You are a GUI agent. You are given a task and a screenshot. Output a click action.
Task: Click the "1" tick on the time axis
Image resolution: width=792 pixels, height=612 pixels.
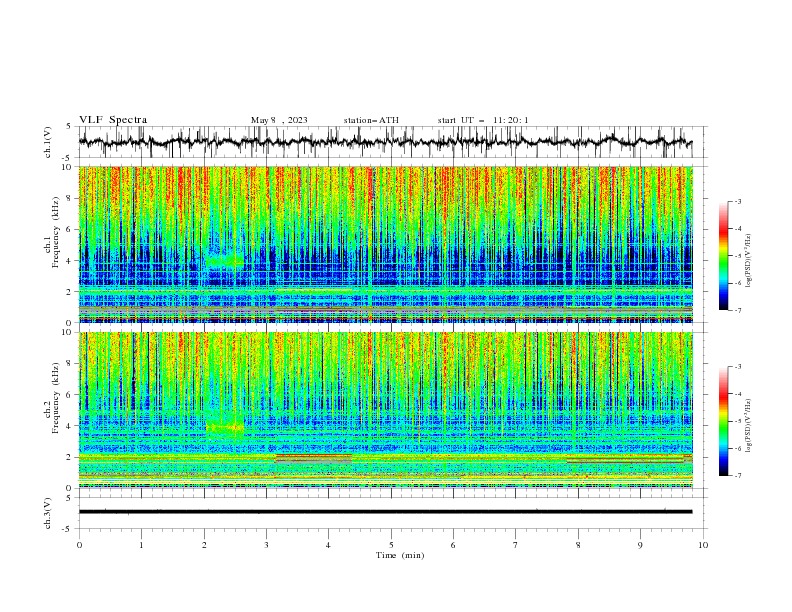click(141, 545)
